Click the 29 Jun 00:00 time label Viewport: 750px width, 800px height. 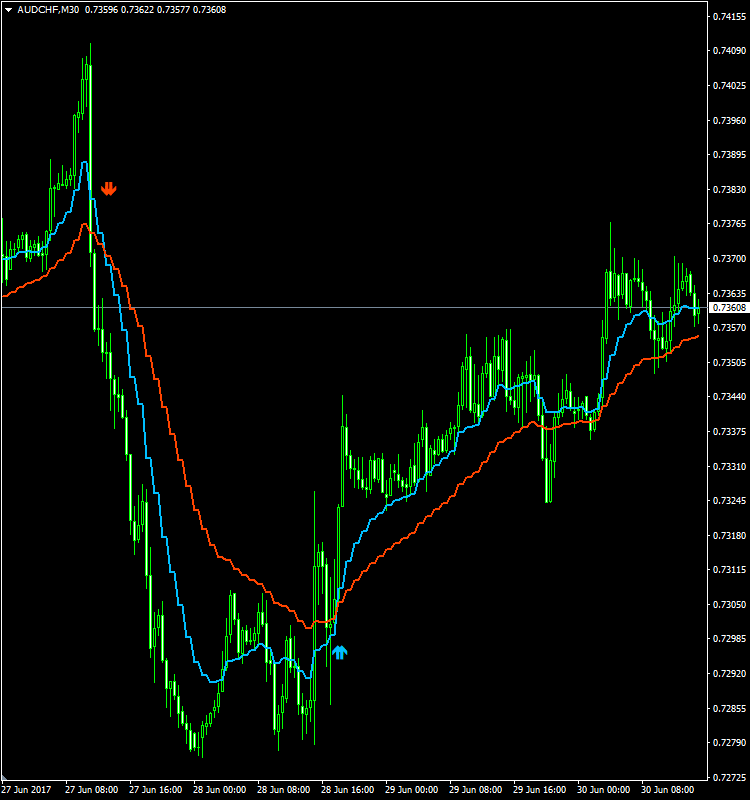click(411, 790)
